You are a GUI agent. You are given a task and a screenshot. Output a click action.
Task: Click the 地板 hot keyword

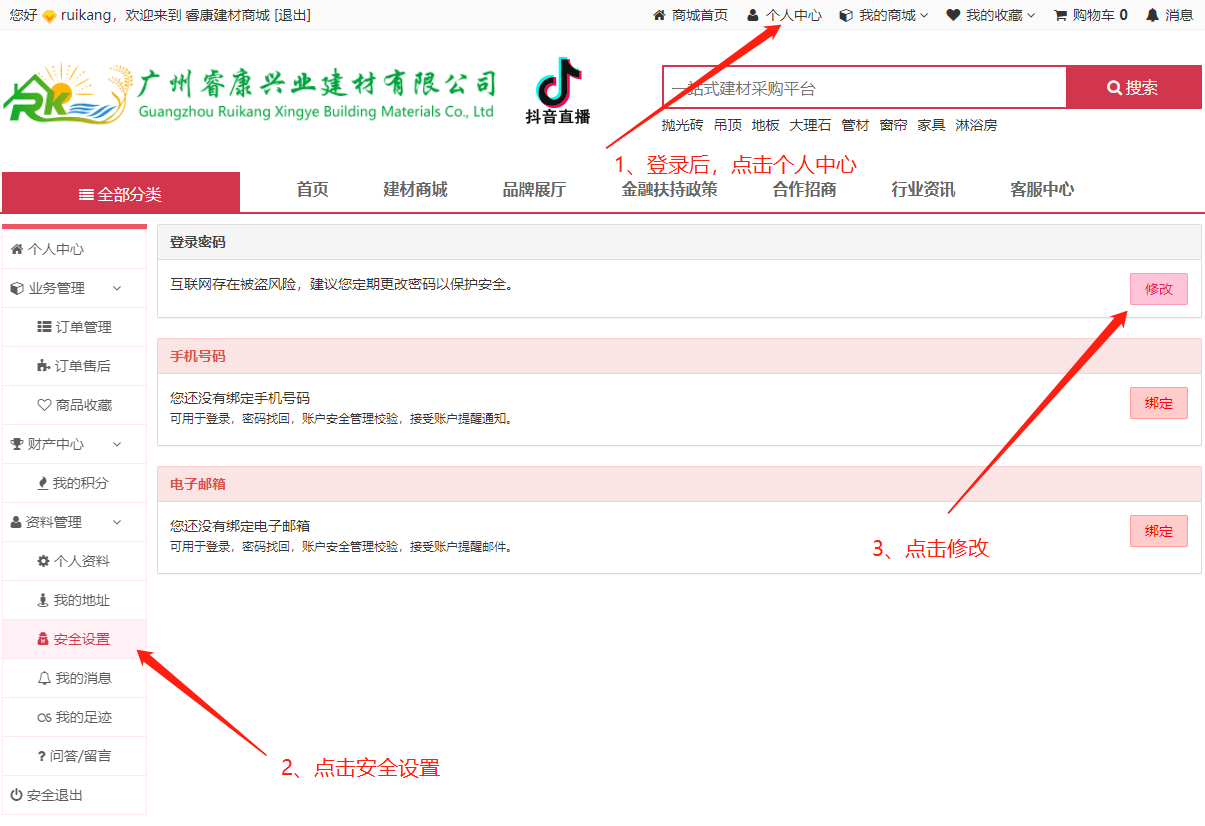point(766,125)
